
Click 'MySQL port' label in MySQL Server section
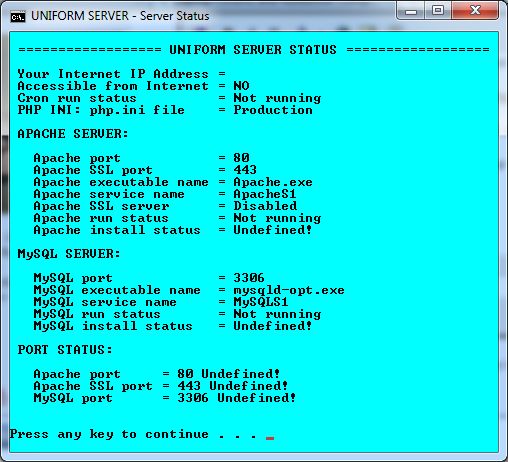click(x=73, y=278)
